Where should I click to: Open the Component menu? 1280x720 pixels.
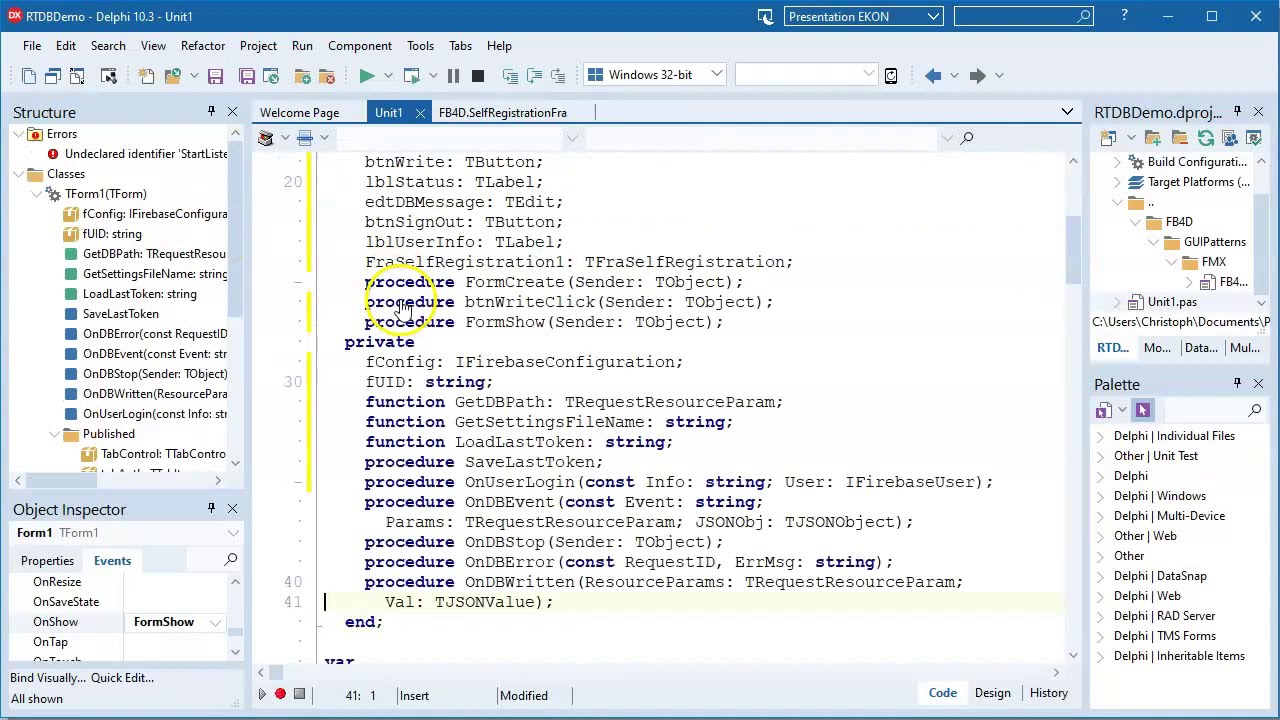click(360, 46)
